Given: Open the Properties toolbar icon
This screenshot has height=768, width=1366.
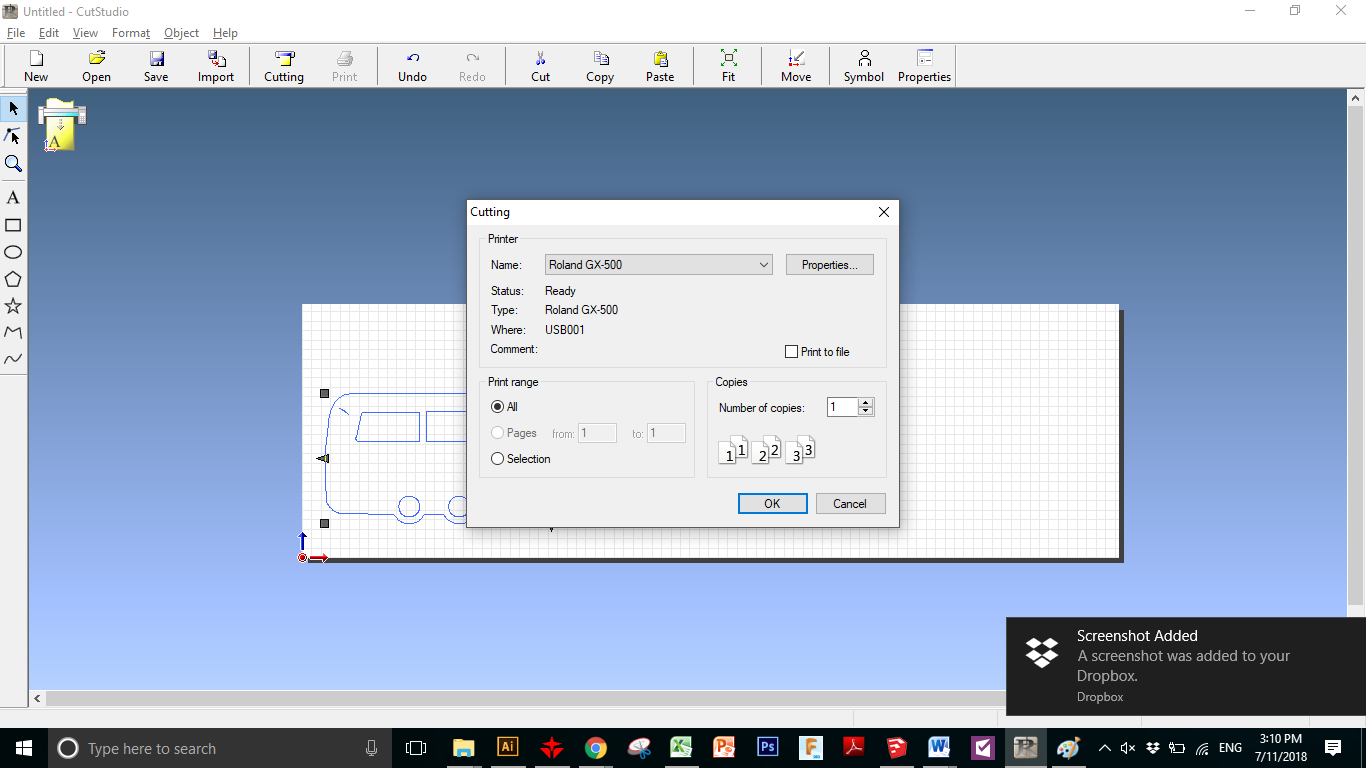Looking at the screenshot, I should tap(924, 66).
